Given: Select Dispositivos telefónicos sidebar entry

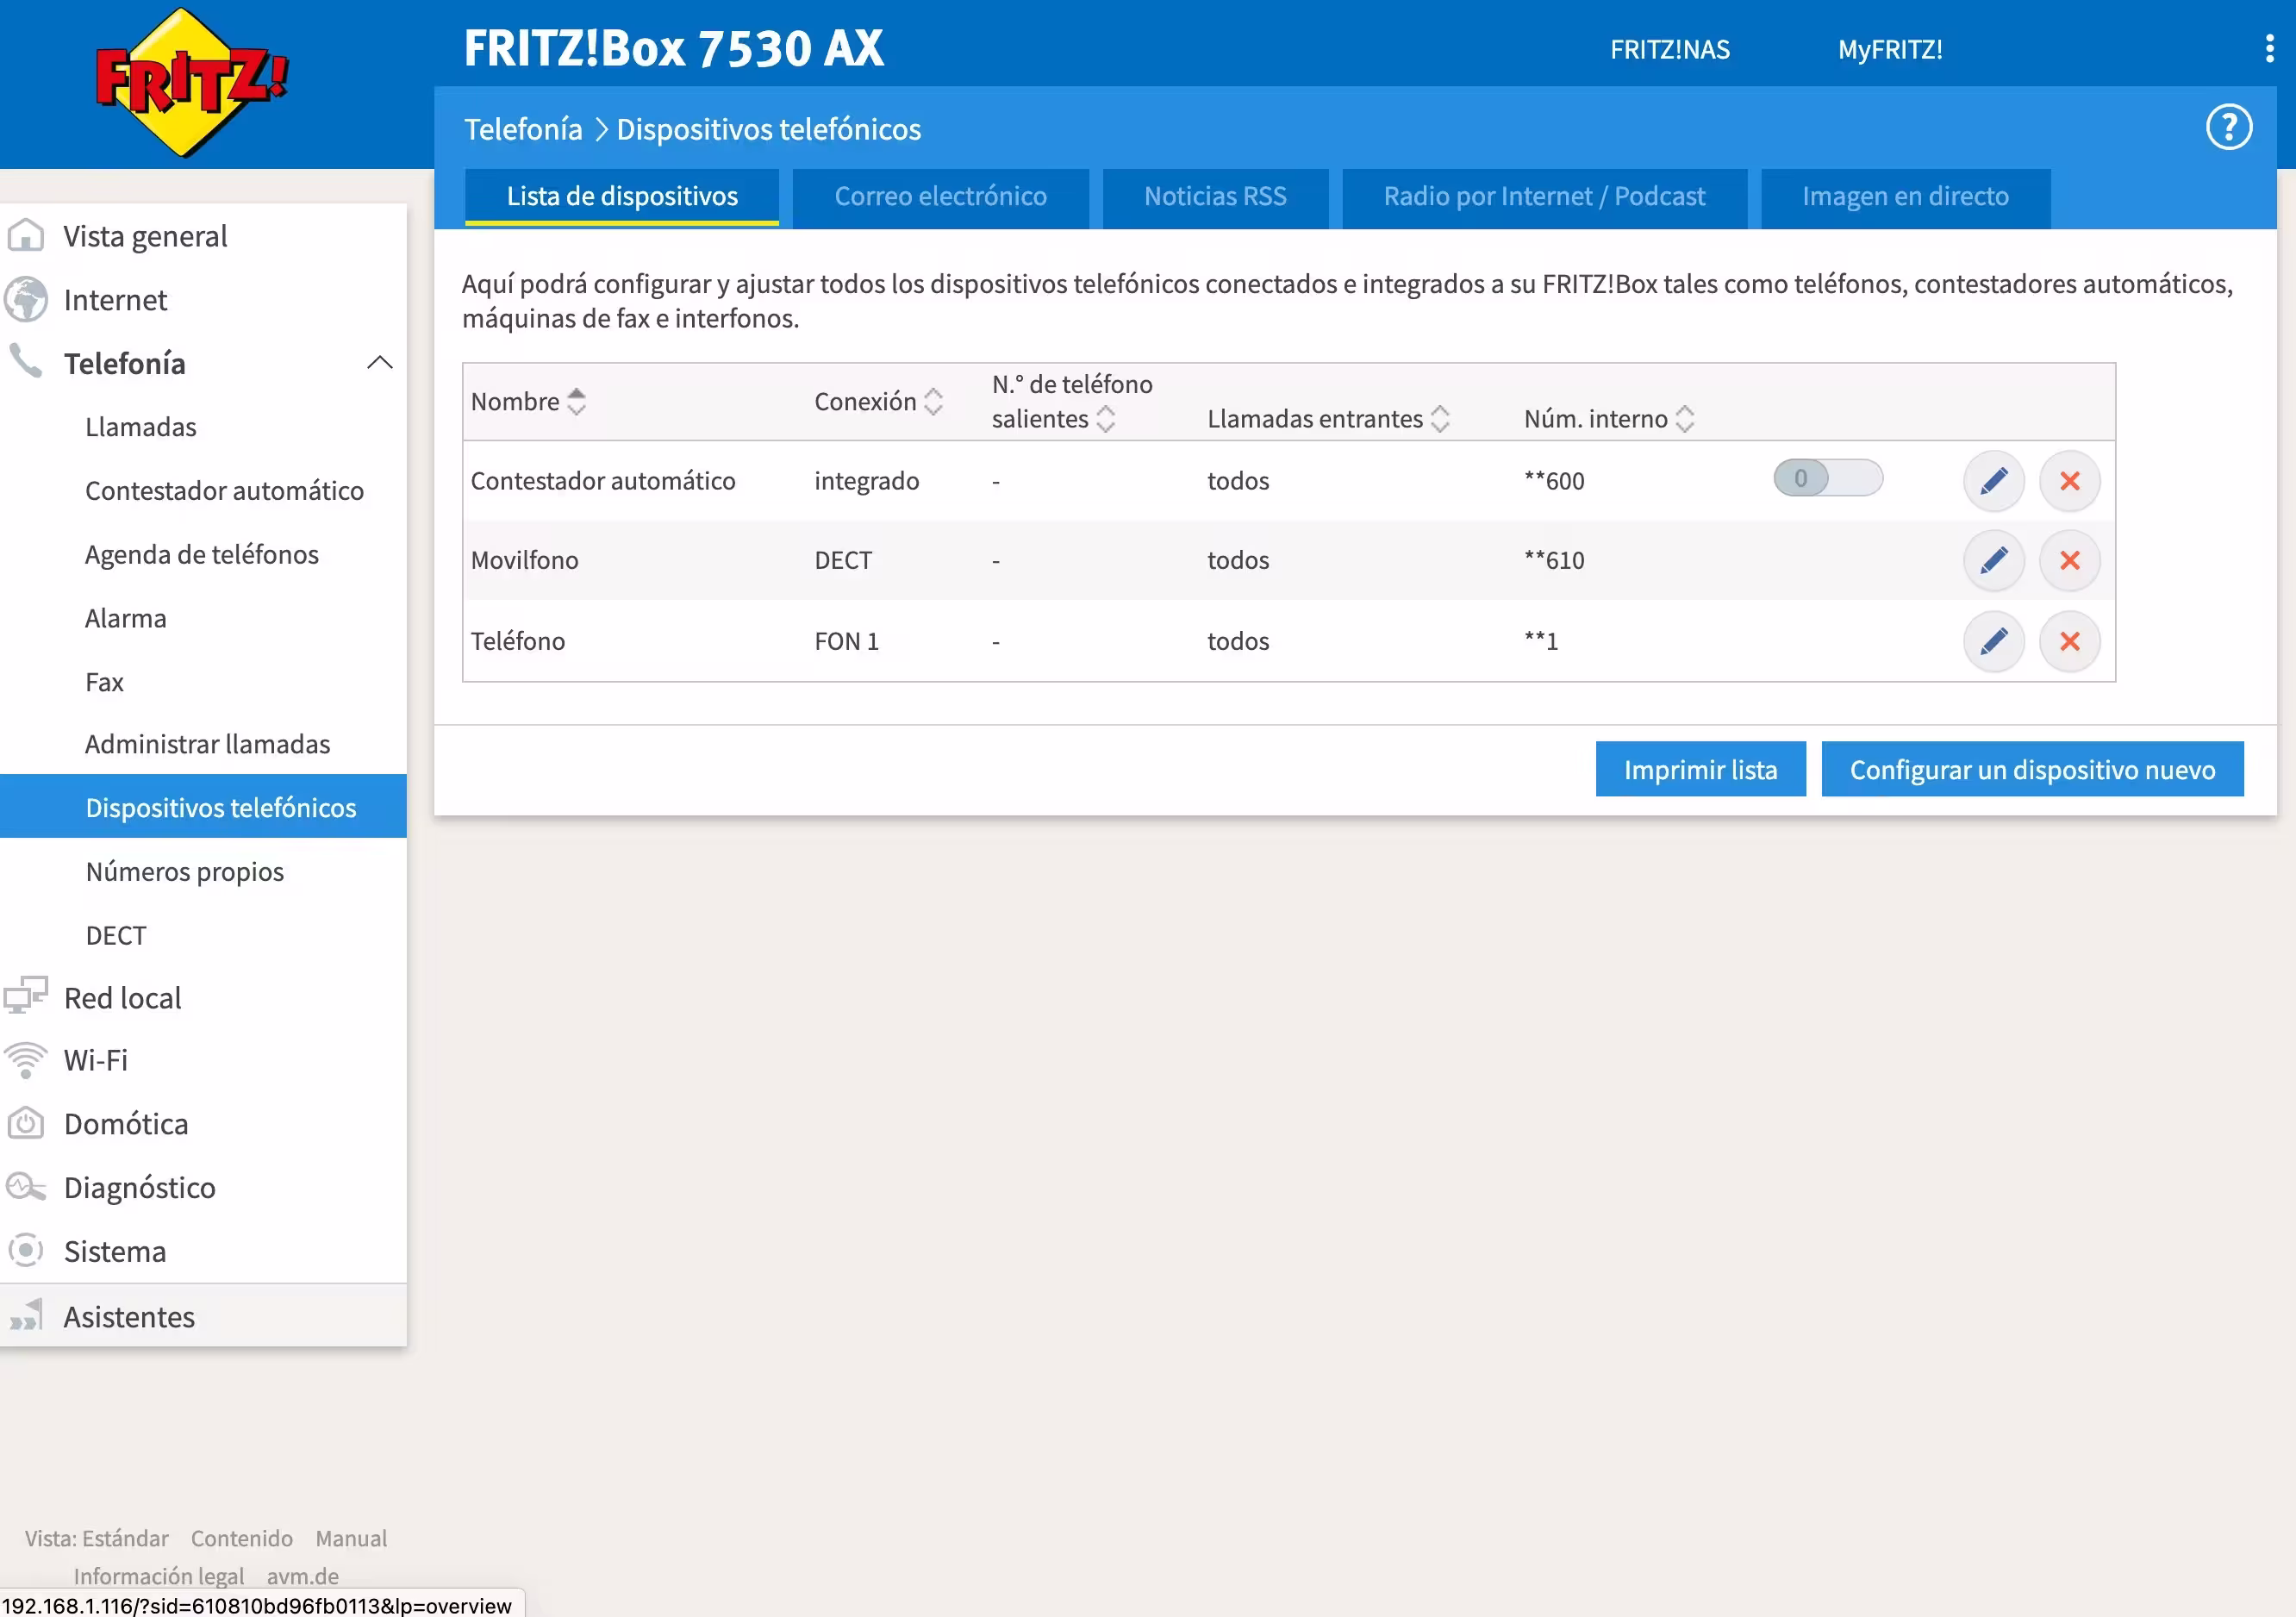Looking at the screenshot, I should [x=203, y=806].
